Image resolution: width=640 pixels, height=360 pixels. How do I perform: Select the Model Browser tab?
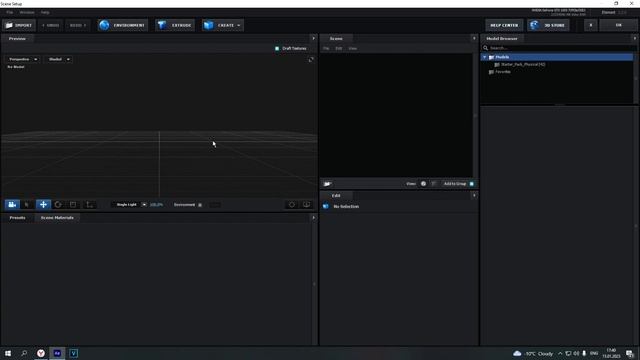502,38
